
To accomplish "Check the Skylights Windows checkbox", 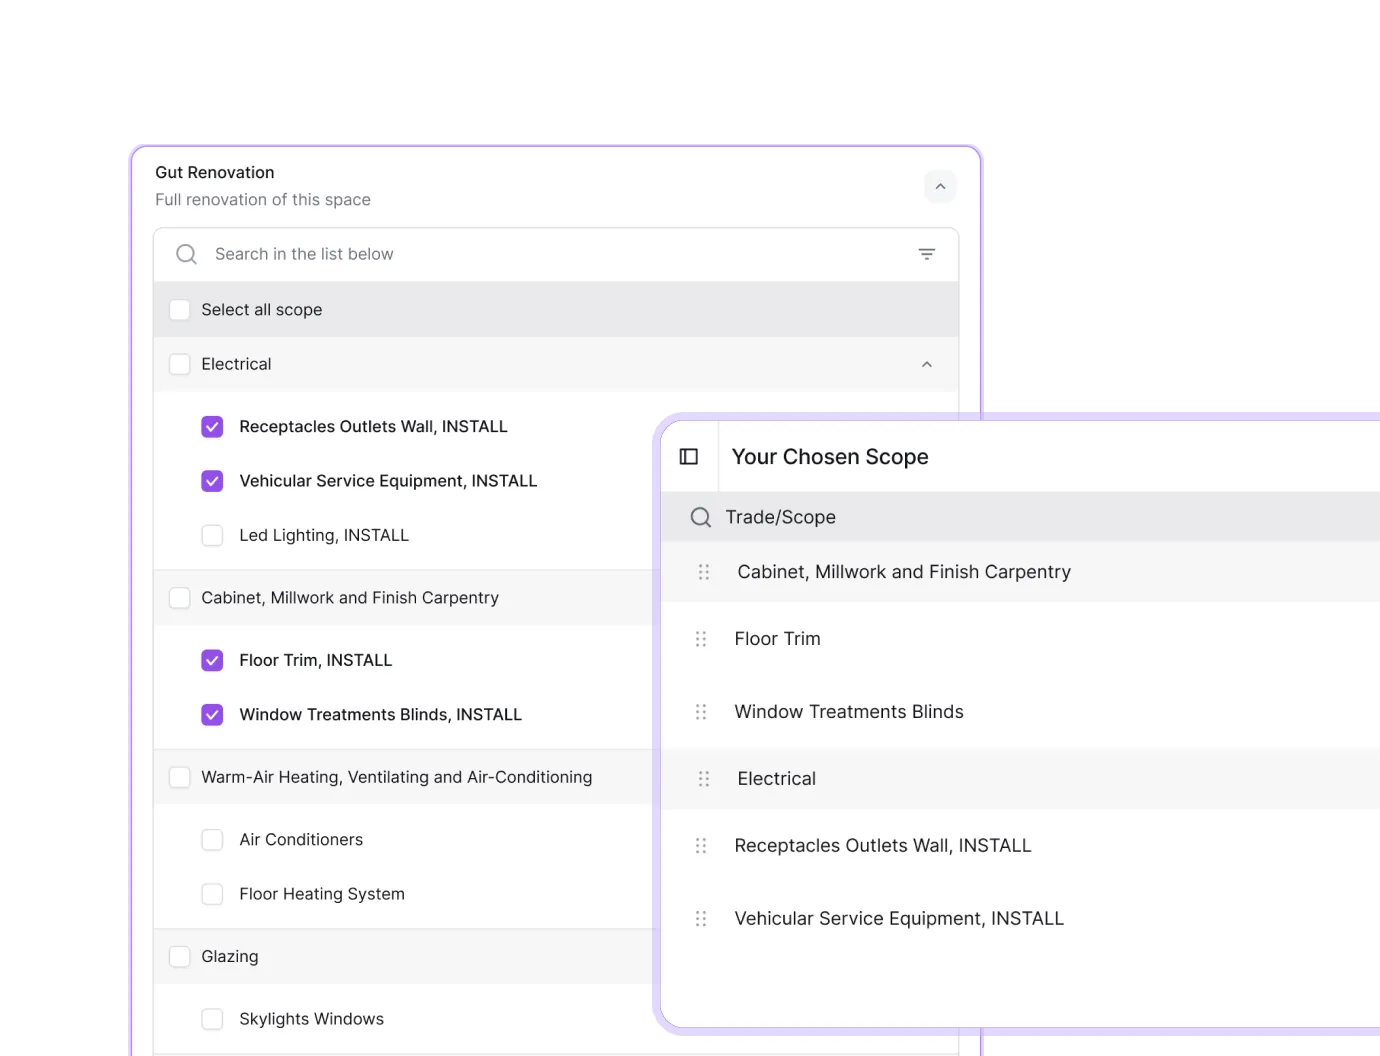I will [212, 1019].
